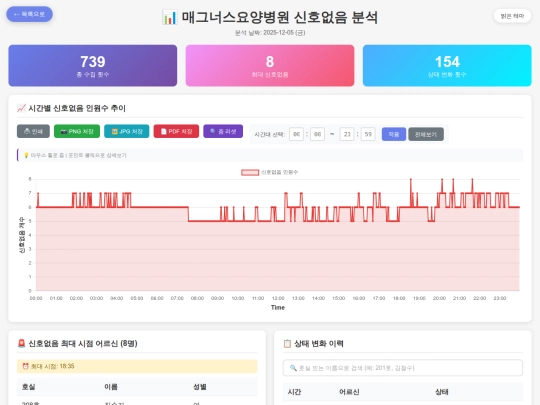Toggle the 신호없음 인원수 legend swatch

[250, 172]
